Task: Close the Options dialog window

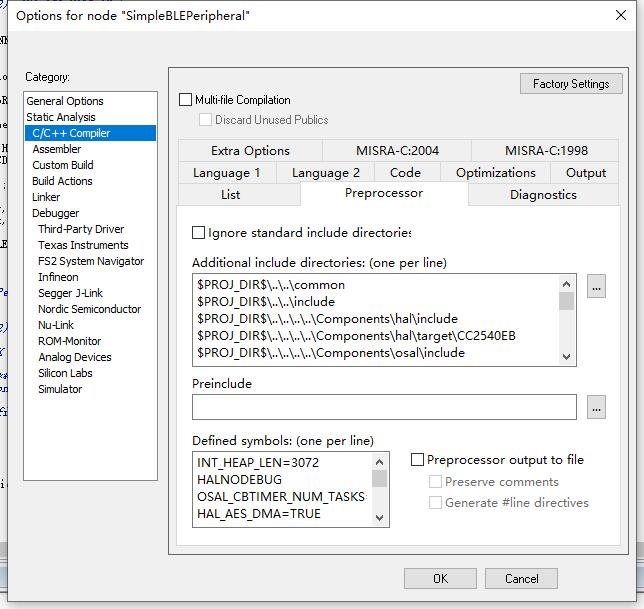Action: [623, 15]
